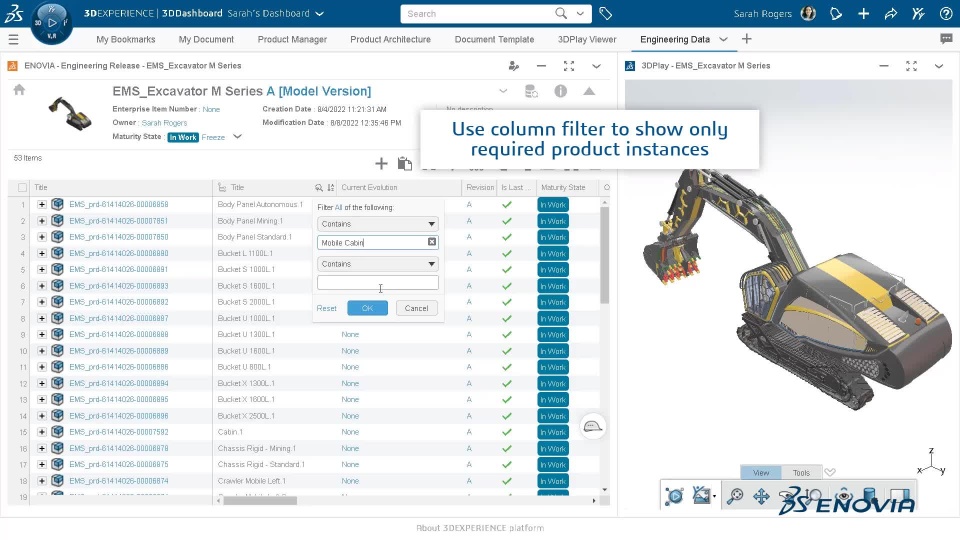Click the add plus icon in top bar
The height and width of the screenshot is (540, 960).
click(x=863, y=14)
